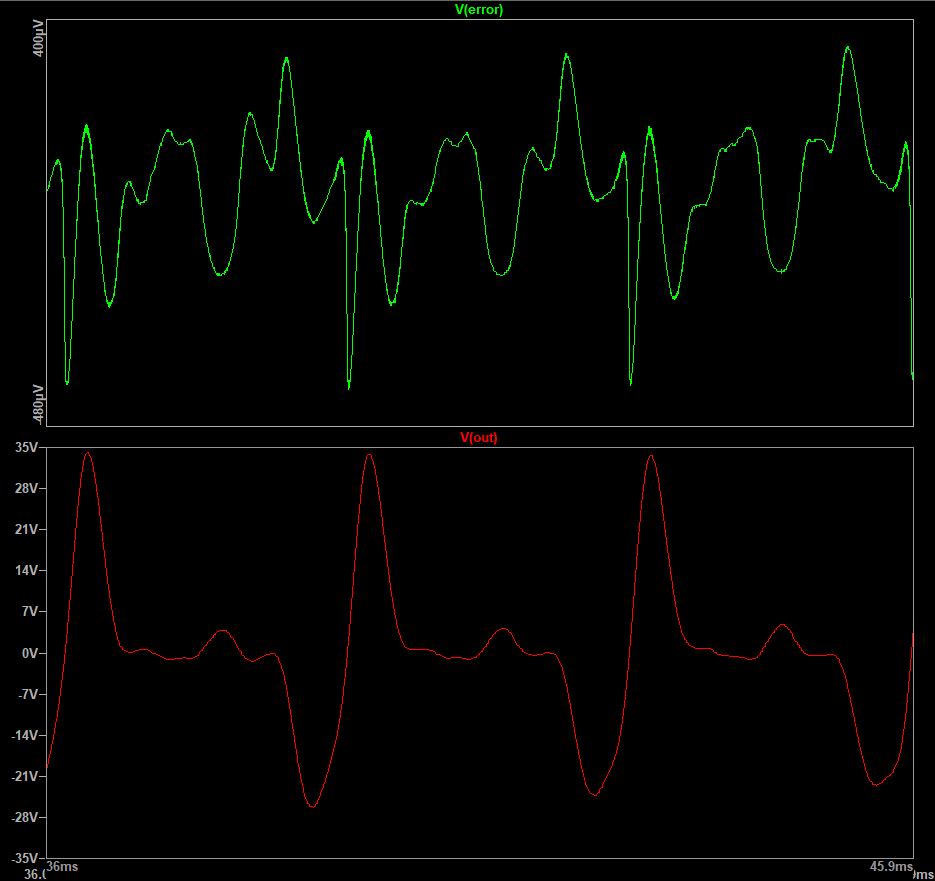The height and width of the screenshot is (881, 935).
Task: Click the -480µV axis label in the top pane
Action: [x=38, y=405]
